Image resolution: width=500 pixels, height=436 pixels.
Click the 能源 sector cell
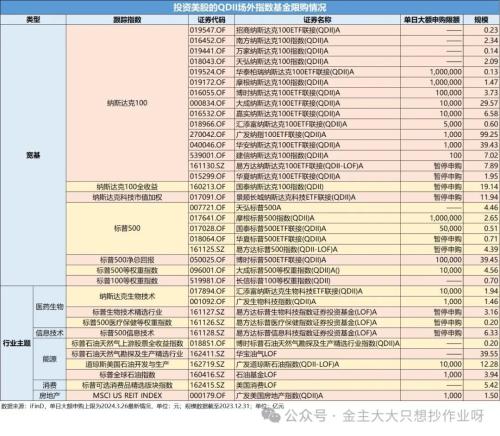[x=49, y=359]
